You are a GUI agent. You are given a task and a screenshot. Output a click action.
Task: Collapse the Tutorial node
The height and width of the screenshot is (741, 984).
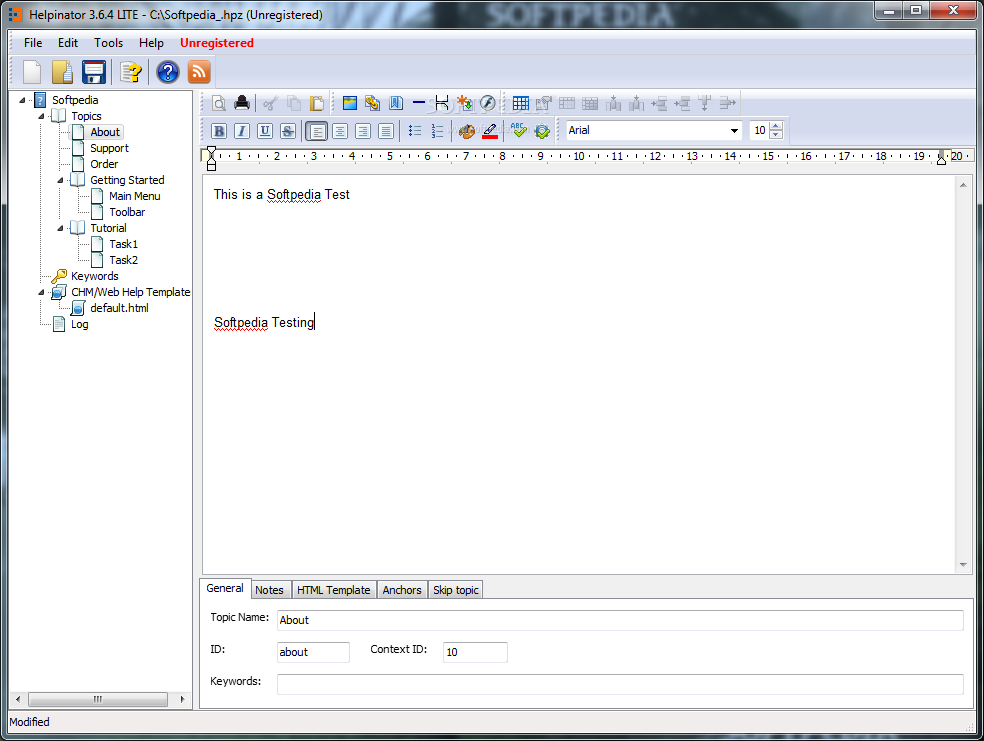[x=60, y=228]
